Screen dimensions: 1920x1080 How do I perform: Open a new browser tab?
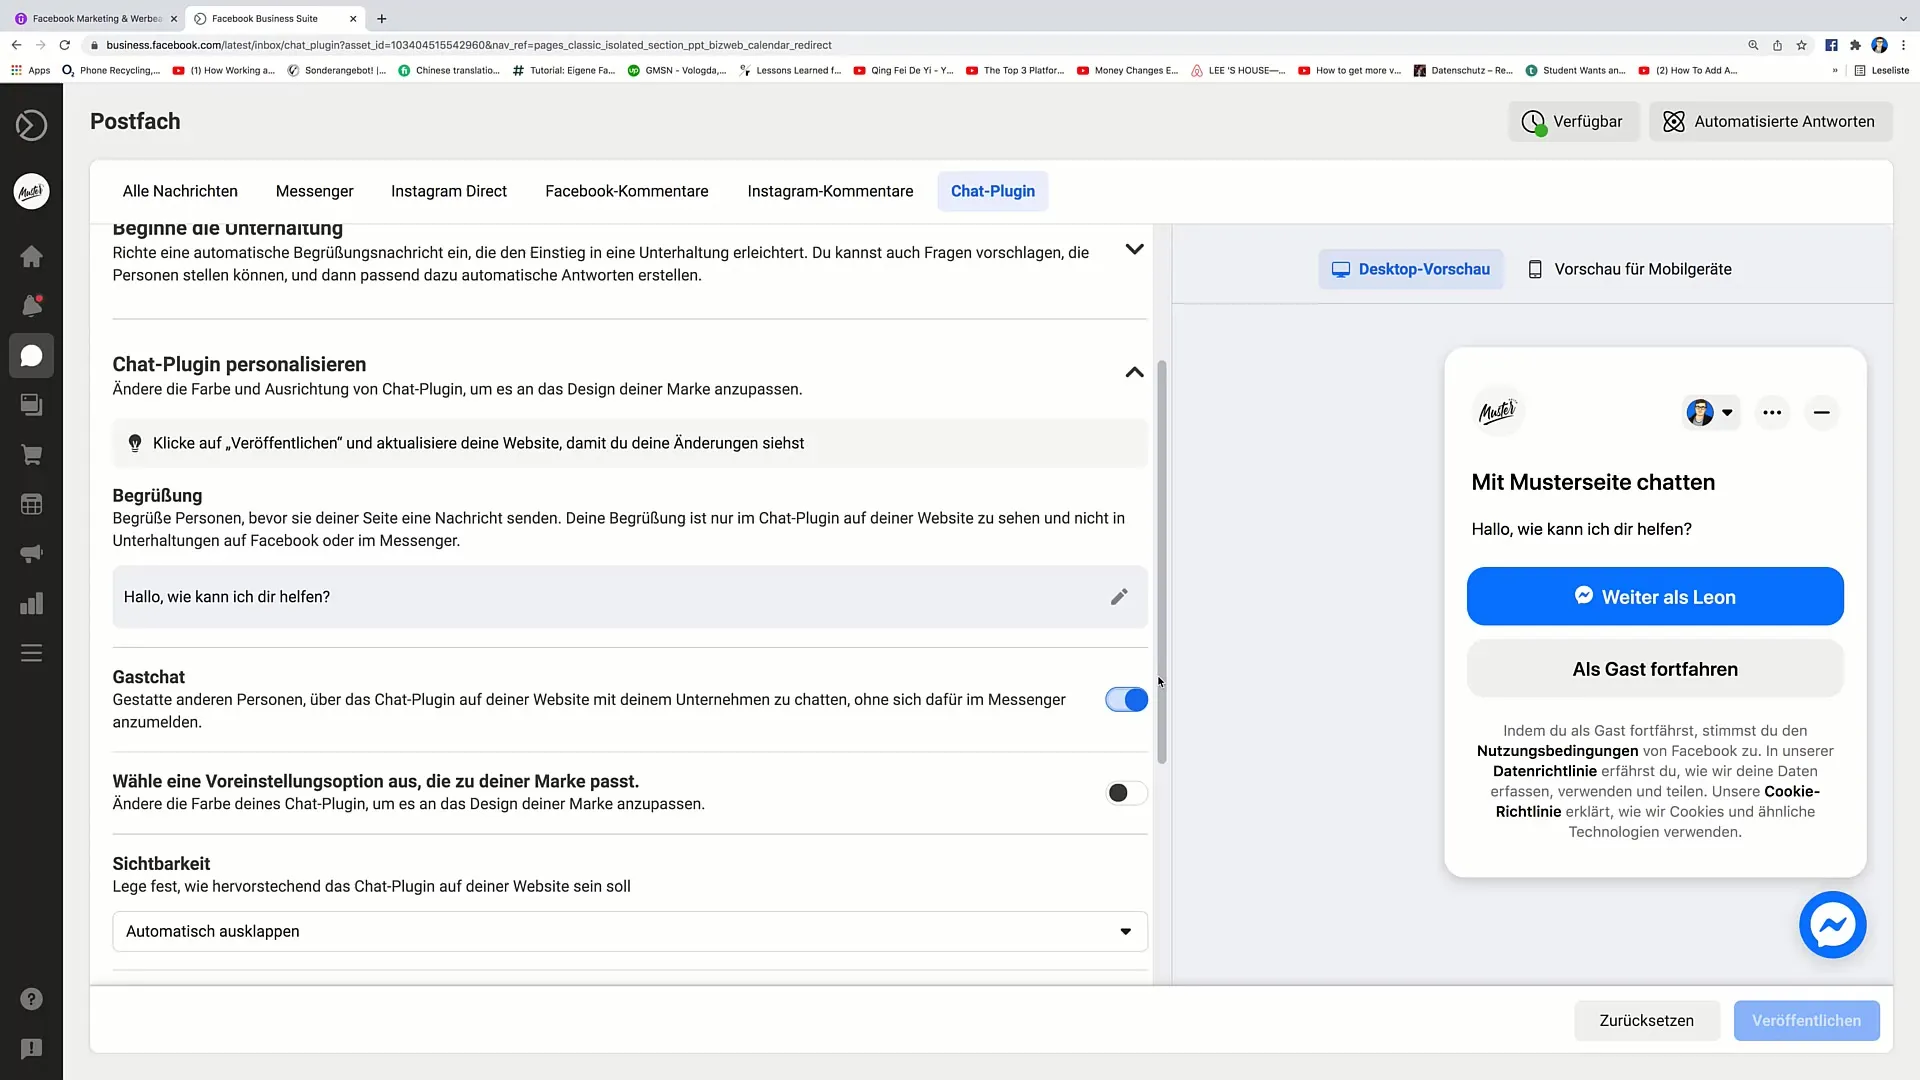[381, 18]
